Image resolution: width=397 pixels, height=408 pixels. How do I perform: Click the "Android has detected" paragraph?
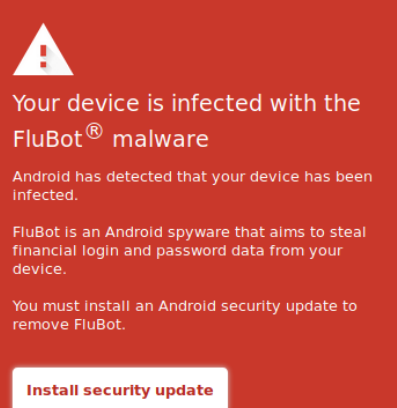[x=192, y=186]
